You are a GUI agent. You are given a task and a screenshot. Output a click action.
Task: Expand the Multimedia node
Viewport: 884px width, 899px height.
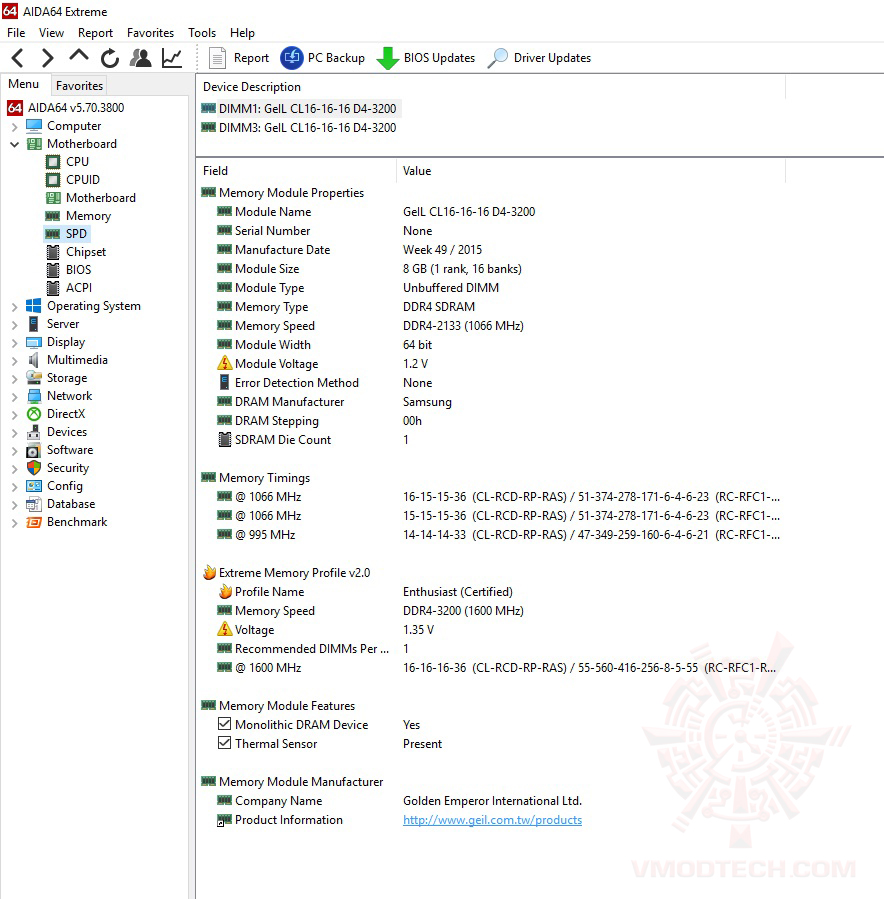pyautogui.click(x=15, y=361)
